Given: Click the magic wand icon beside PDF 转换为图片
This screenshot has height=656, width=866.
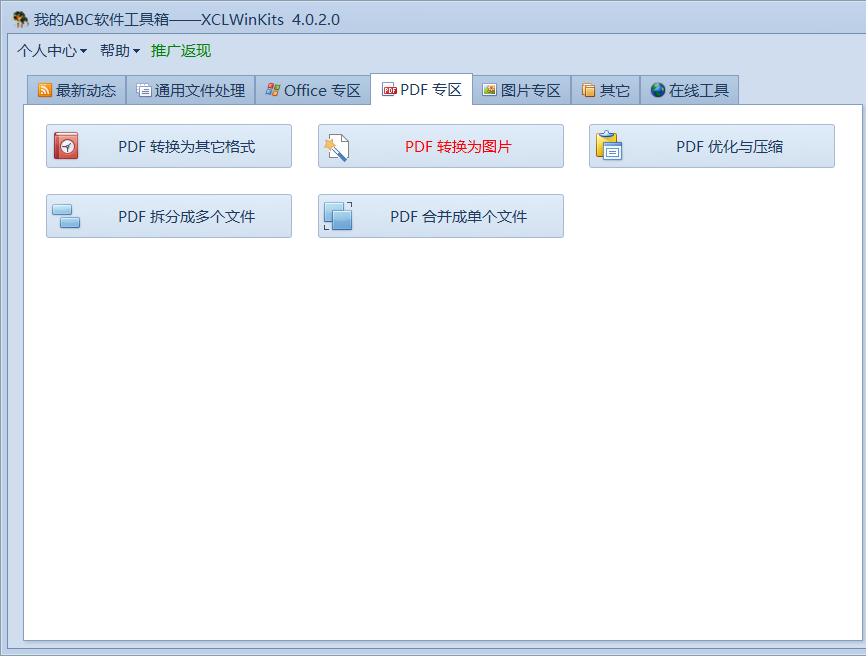Looking at the screenshot, I should [x=335, y=145].
